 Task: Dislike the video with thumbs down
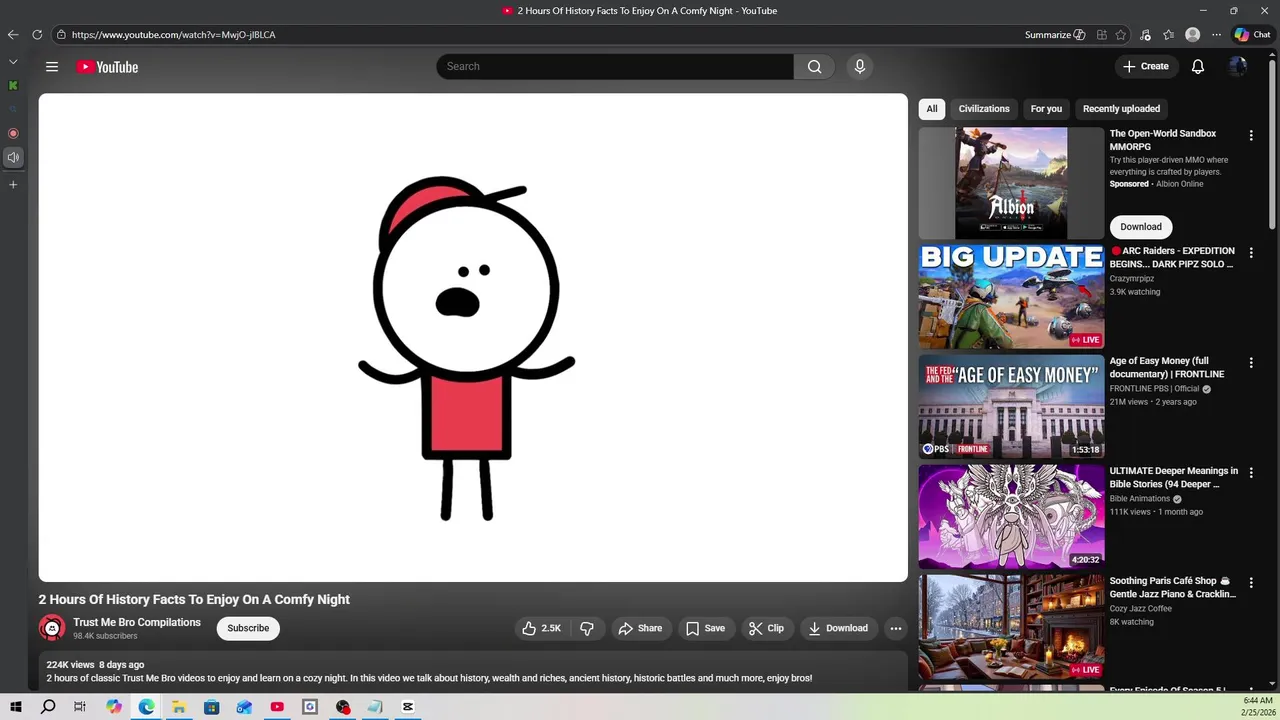click(587, 628)
